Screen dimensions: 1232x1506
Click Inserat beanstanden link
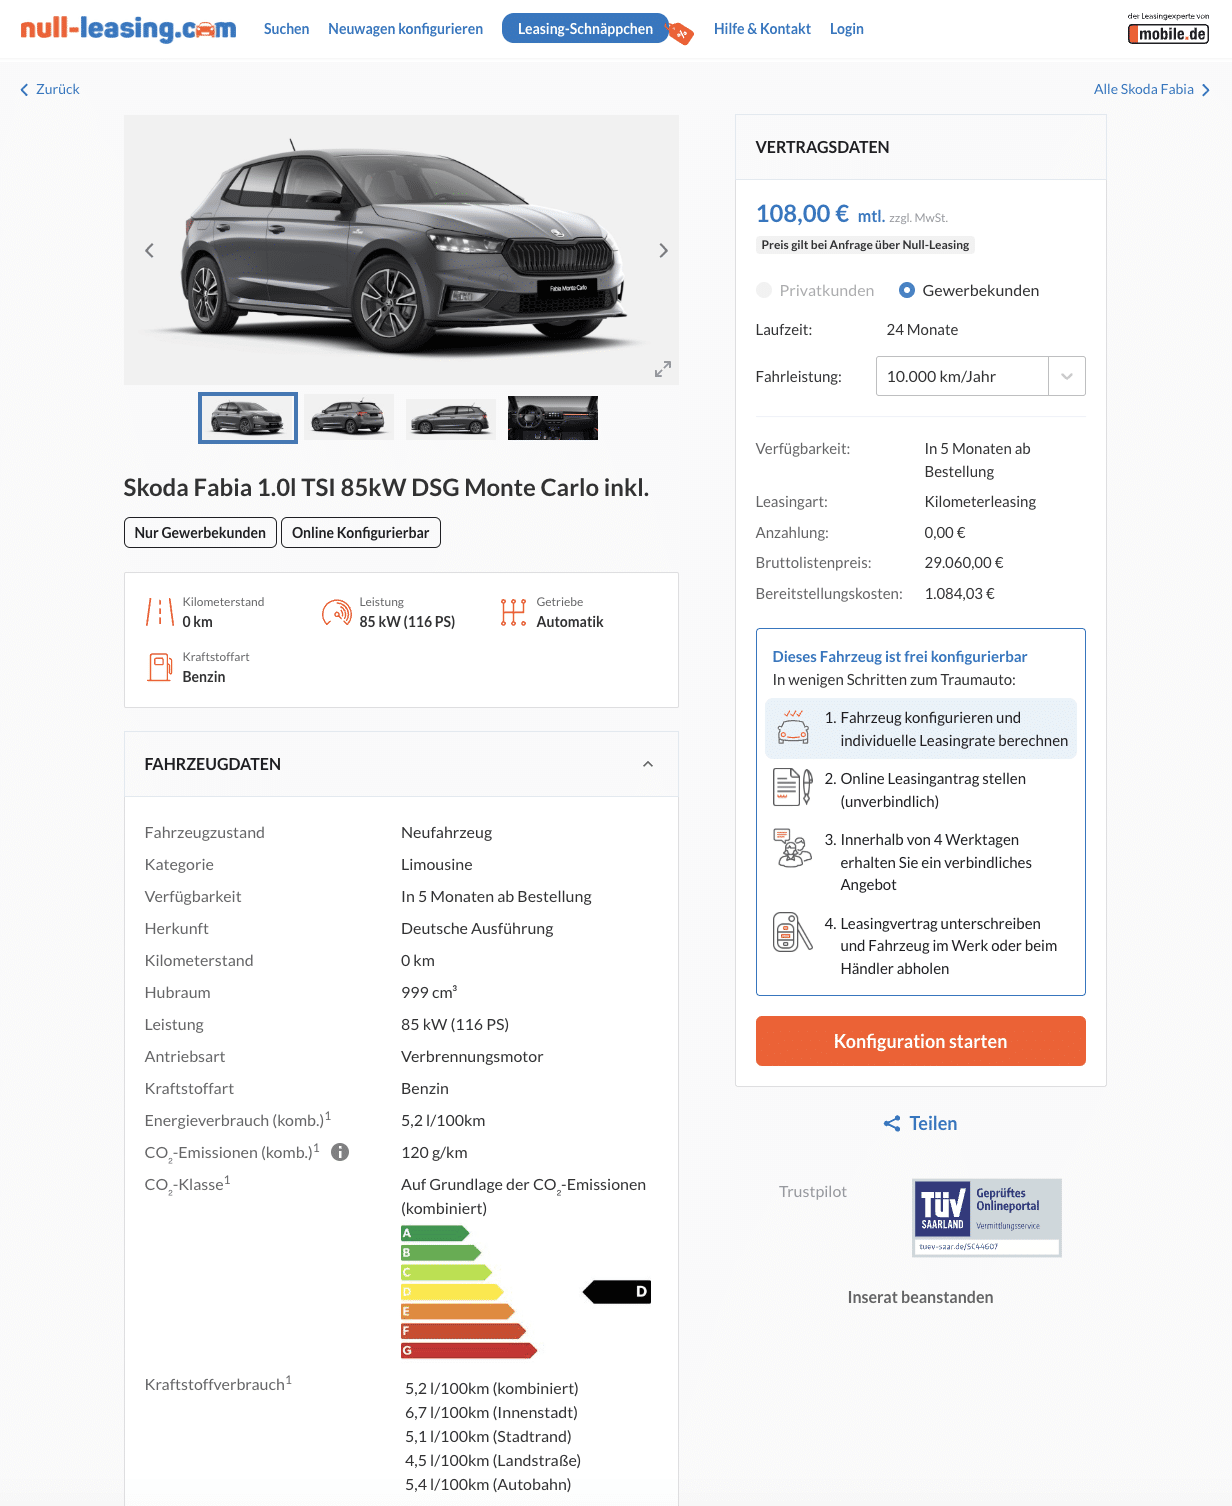point(920,1297)
